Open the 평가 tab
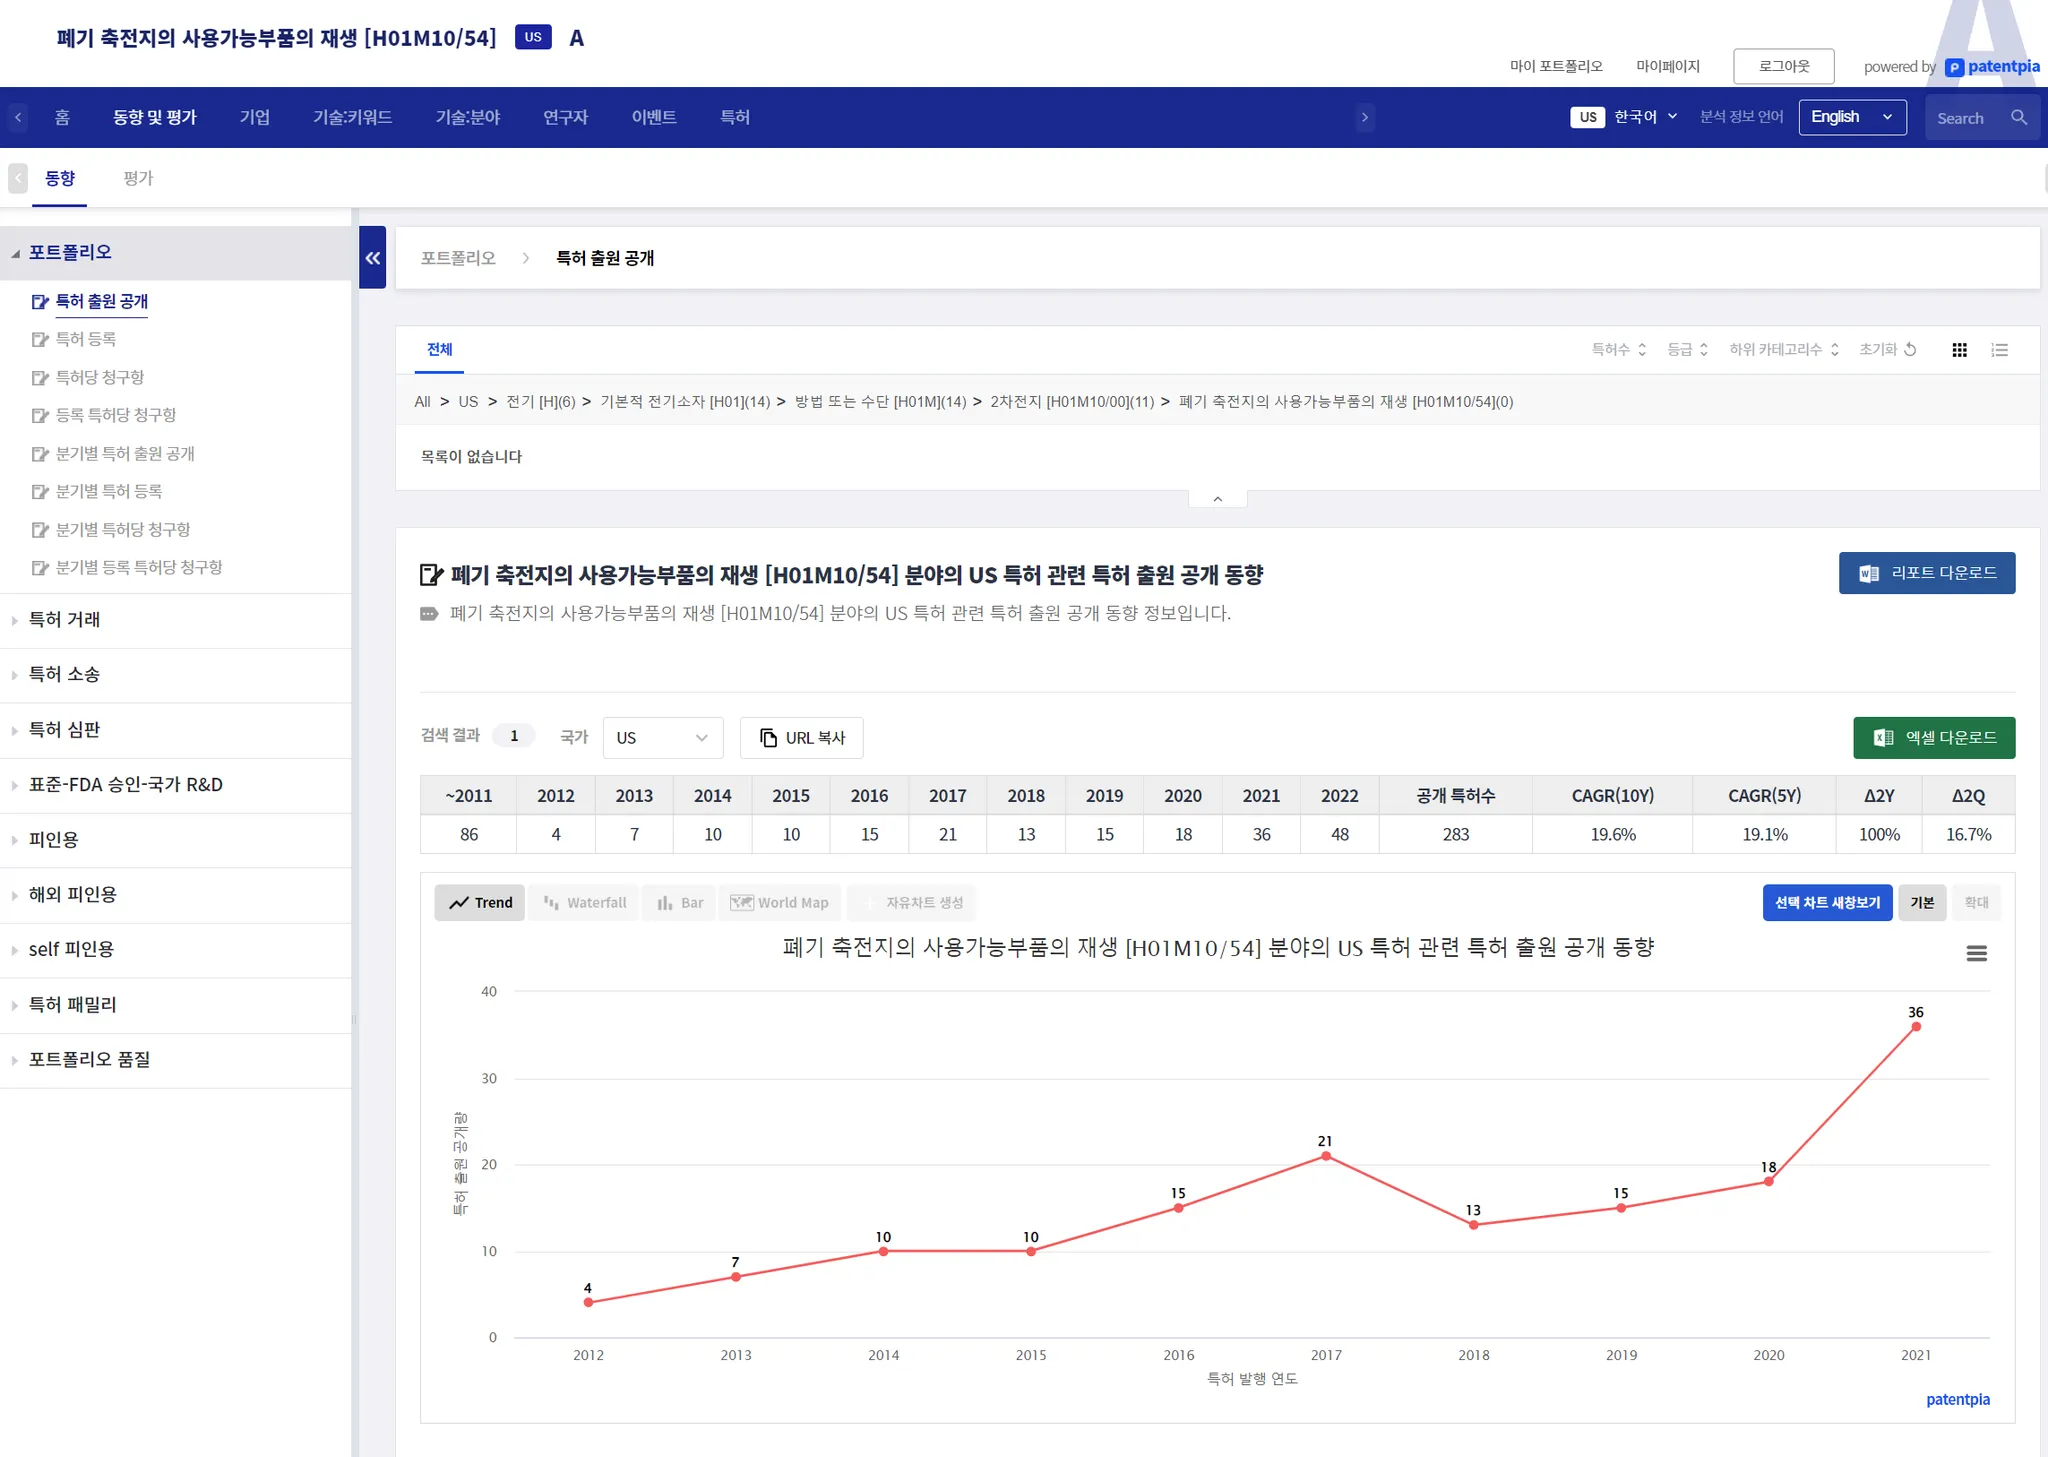The image size is (2048, 1457). click(138, 178)
